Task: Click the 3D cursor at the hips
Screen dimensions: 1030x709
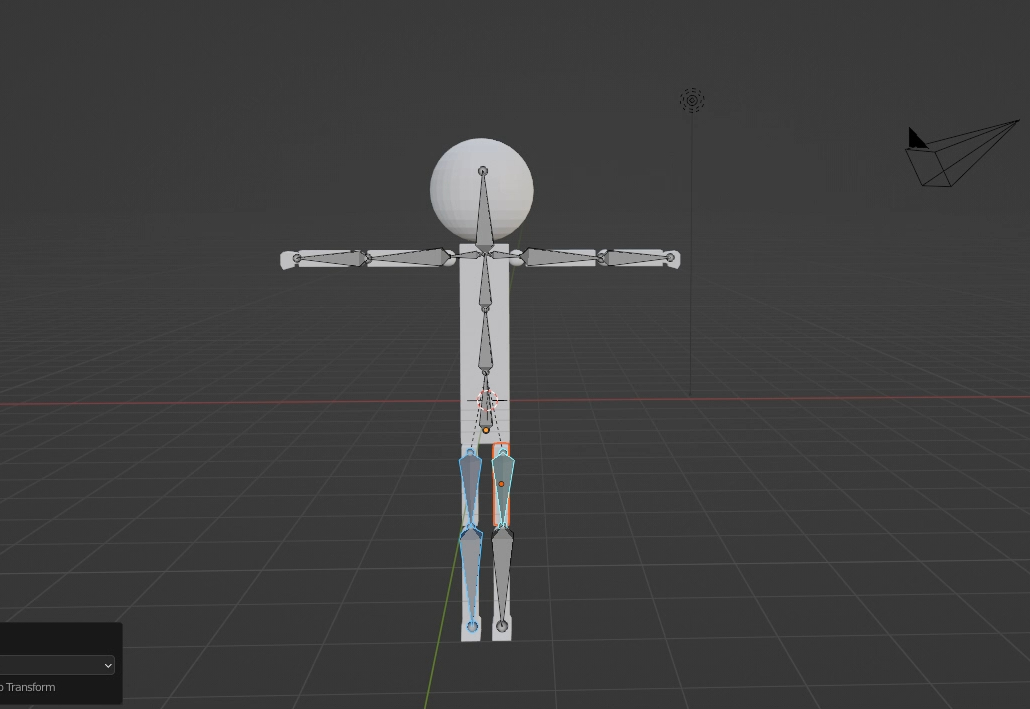Action: point(487,400)
